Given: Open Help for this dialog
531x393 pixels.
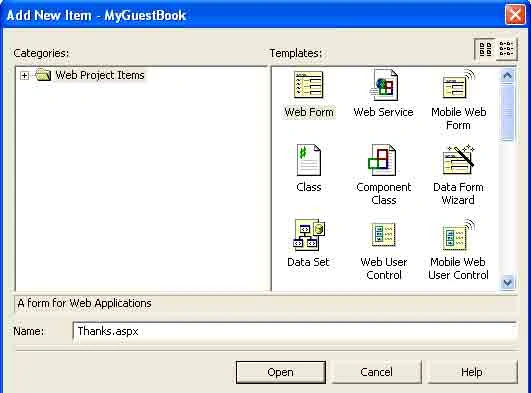Looking at the screenshot, I should point(472,372).
